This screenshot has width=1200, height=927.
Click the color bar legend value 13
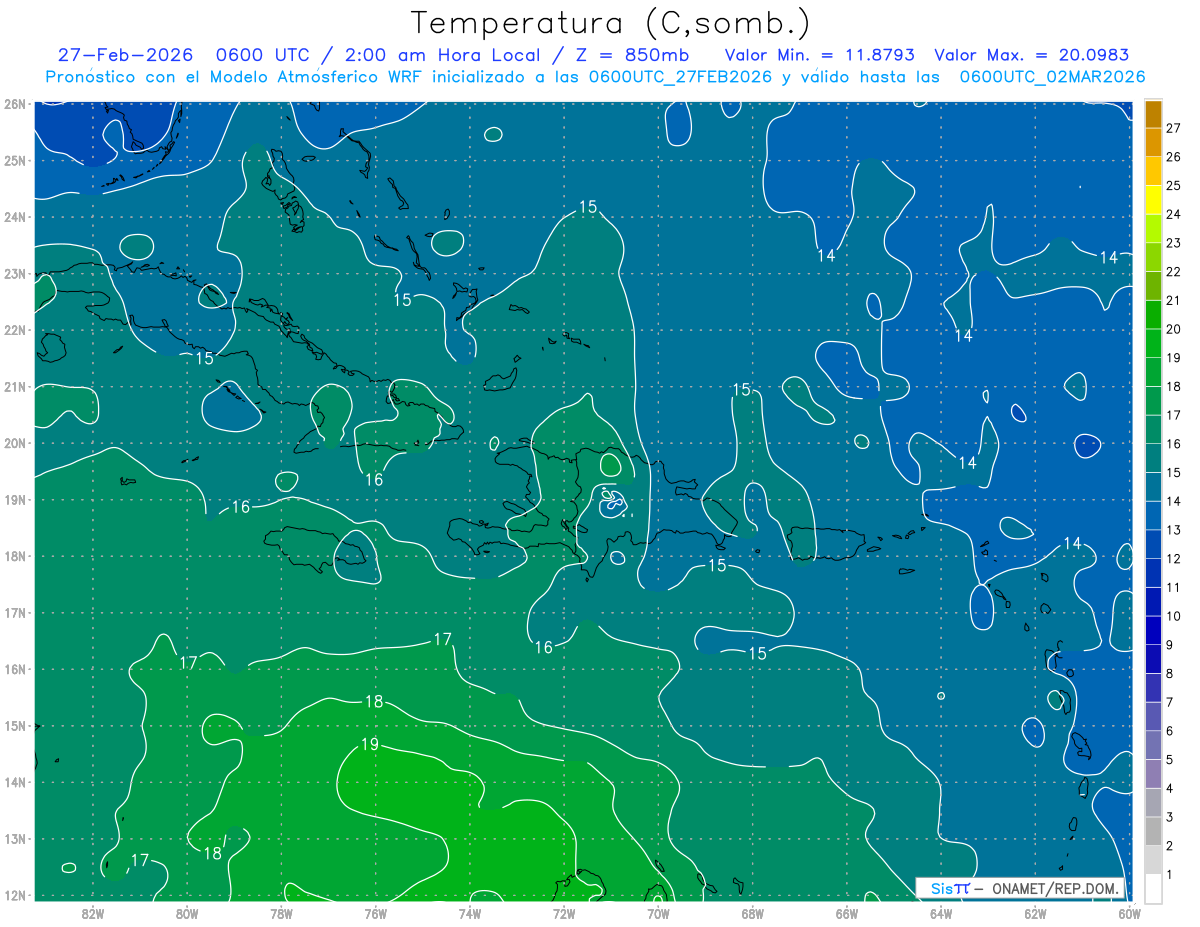[x=1174, y=530]
